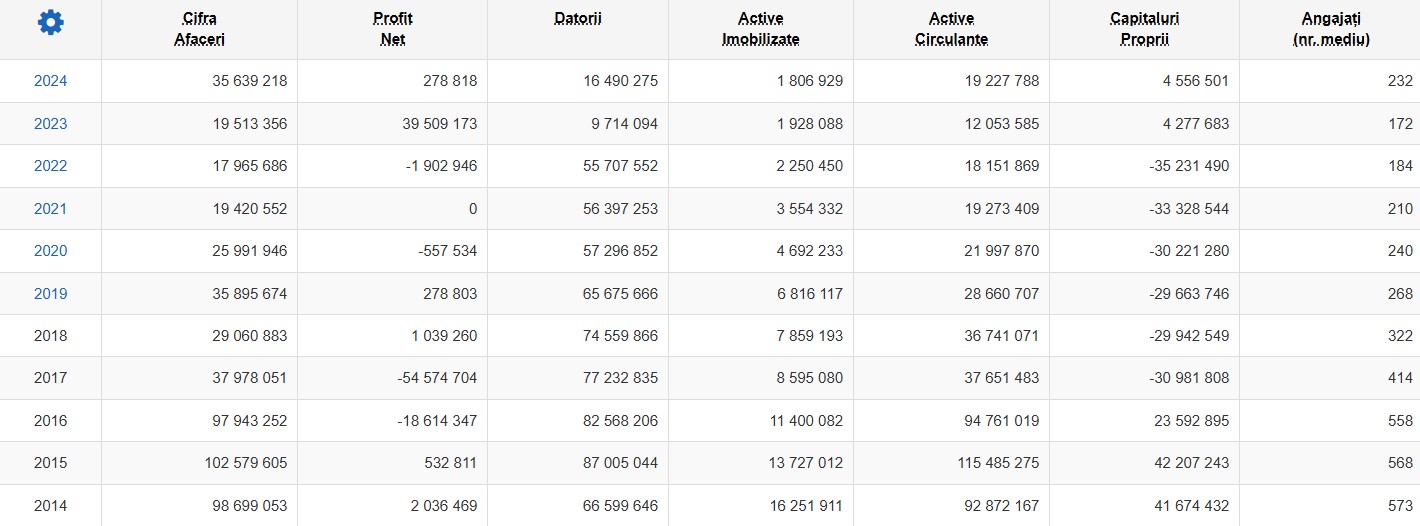Click the Cifra Afaceri column header
The width and height of the screenshot is (1420, 526).
[x=200, y=29]
